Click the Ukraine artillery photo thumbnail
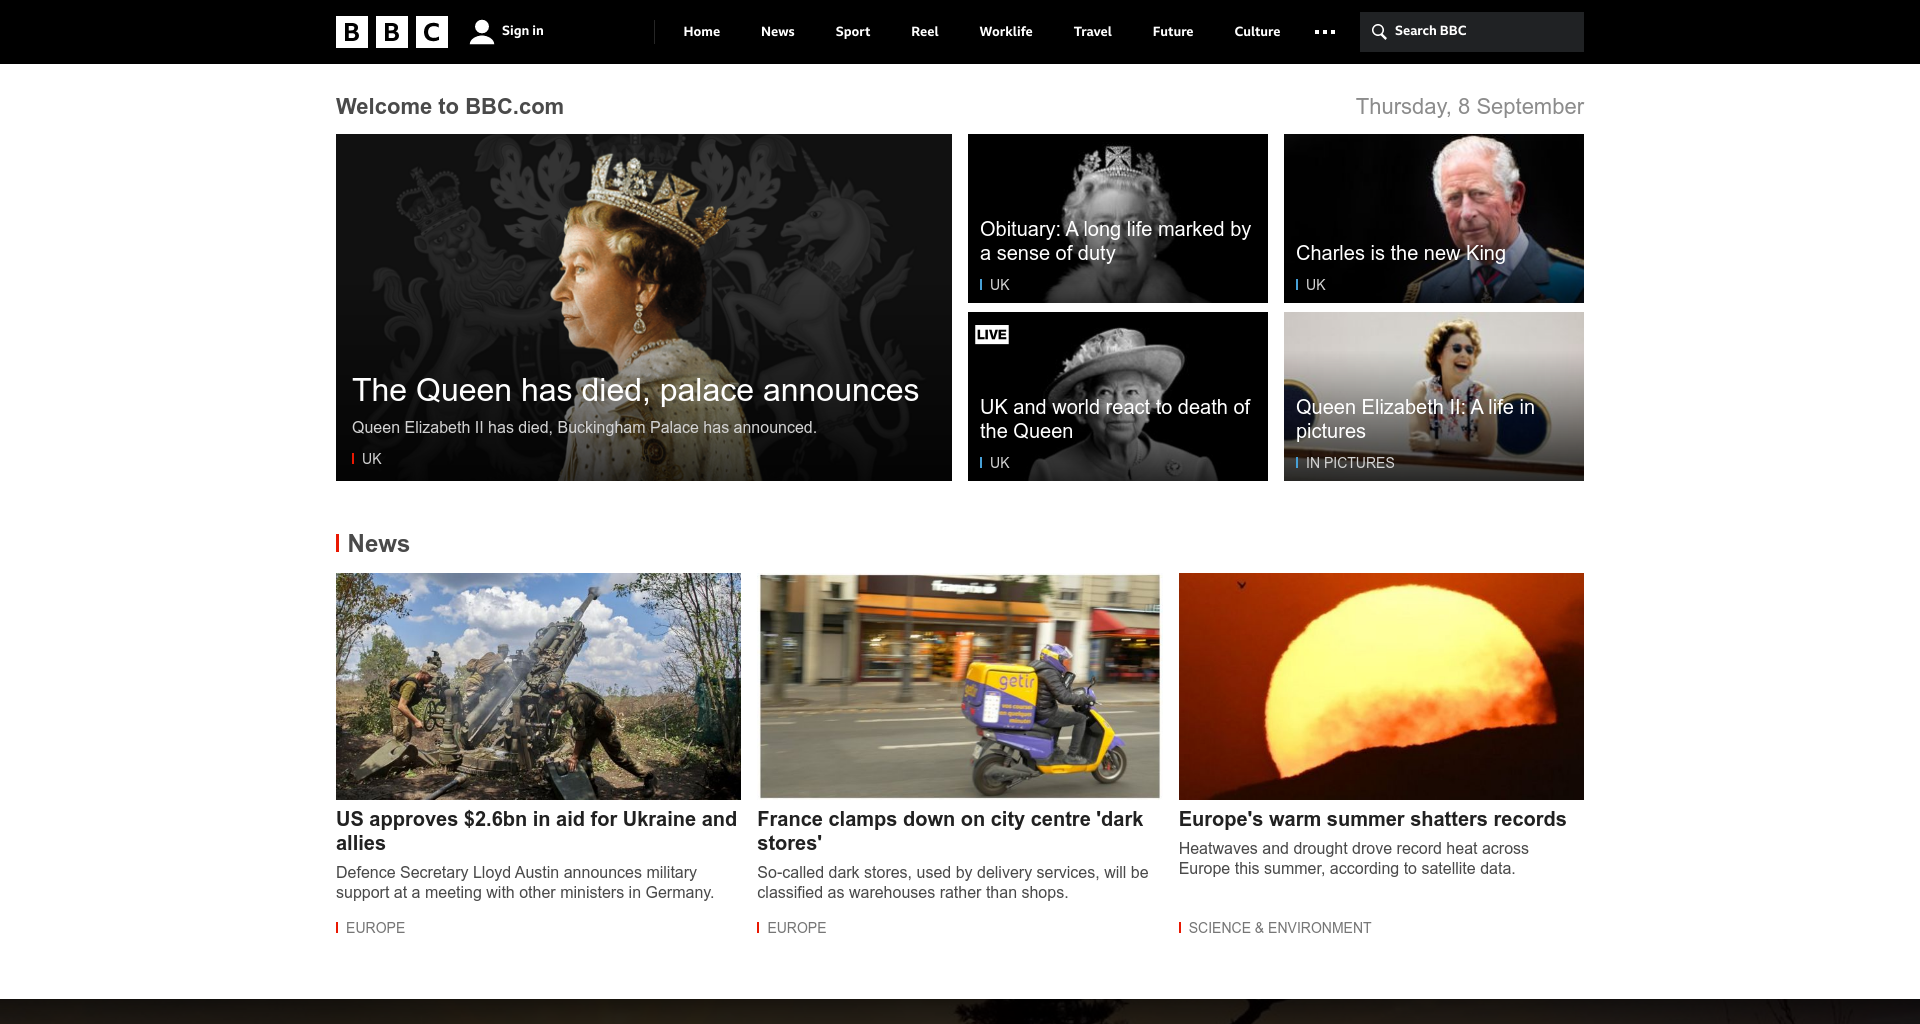Viewport: 1920px width, 1024px height. coord(538,686)
